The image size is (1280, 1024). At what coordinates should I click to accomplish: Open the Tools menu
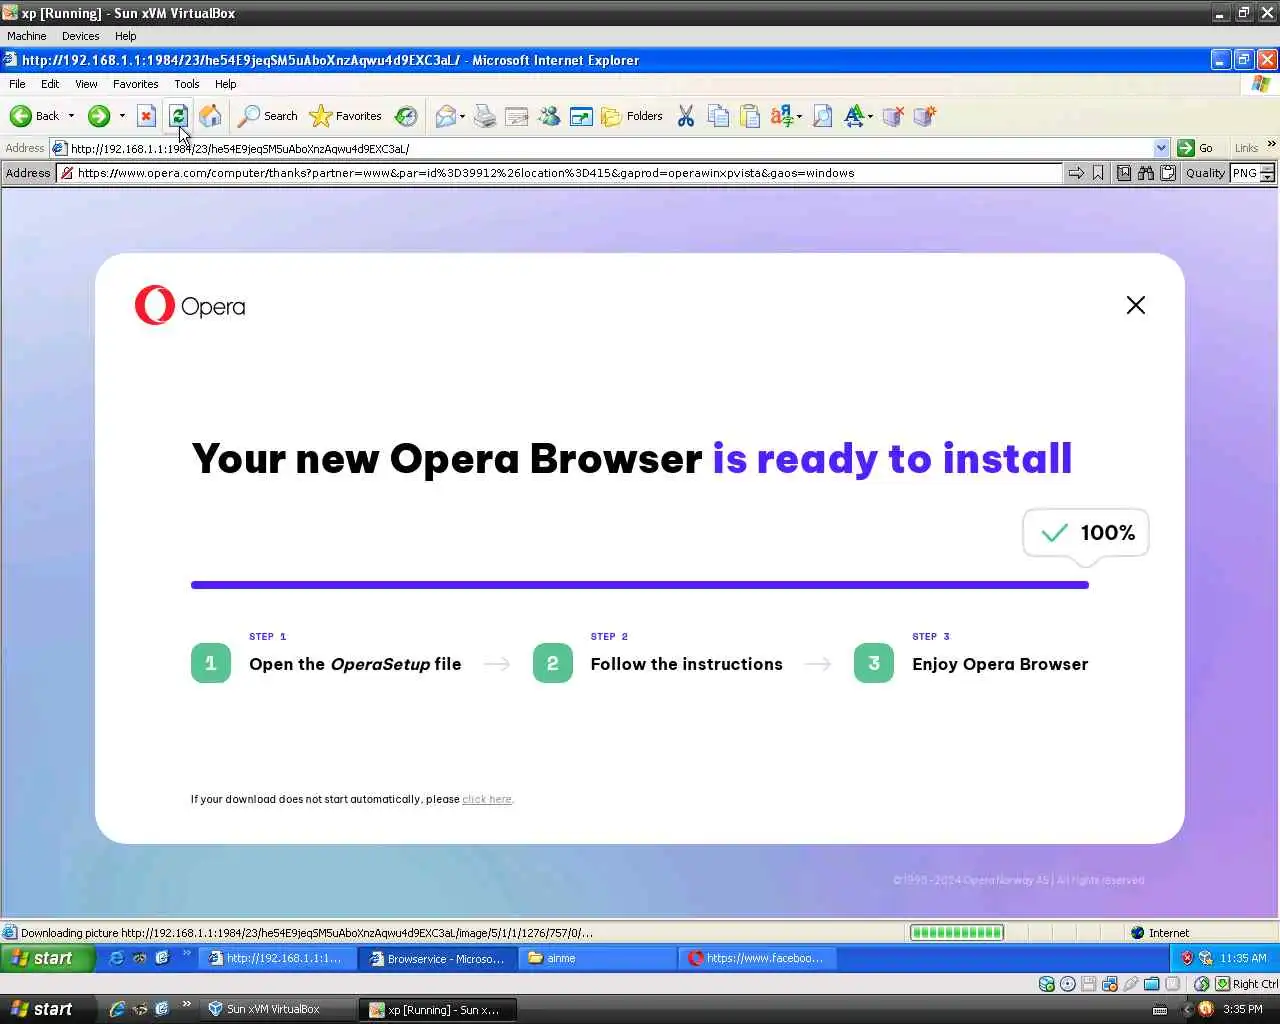[x=187, y=84]
